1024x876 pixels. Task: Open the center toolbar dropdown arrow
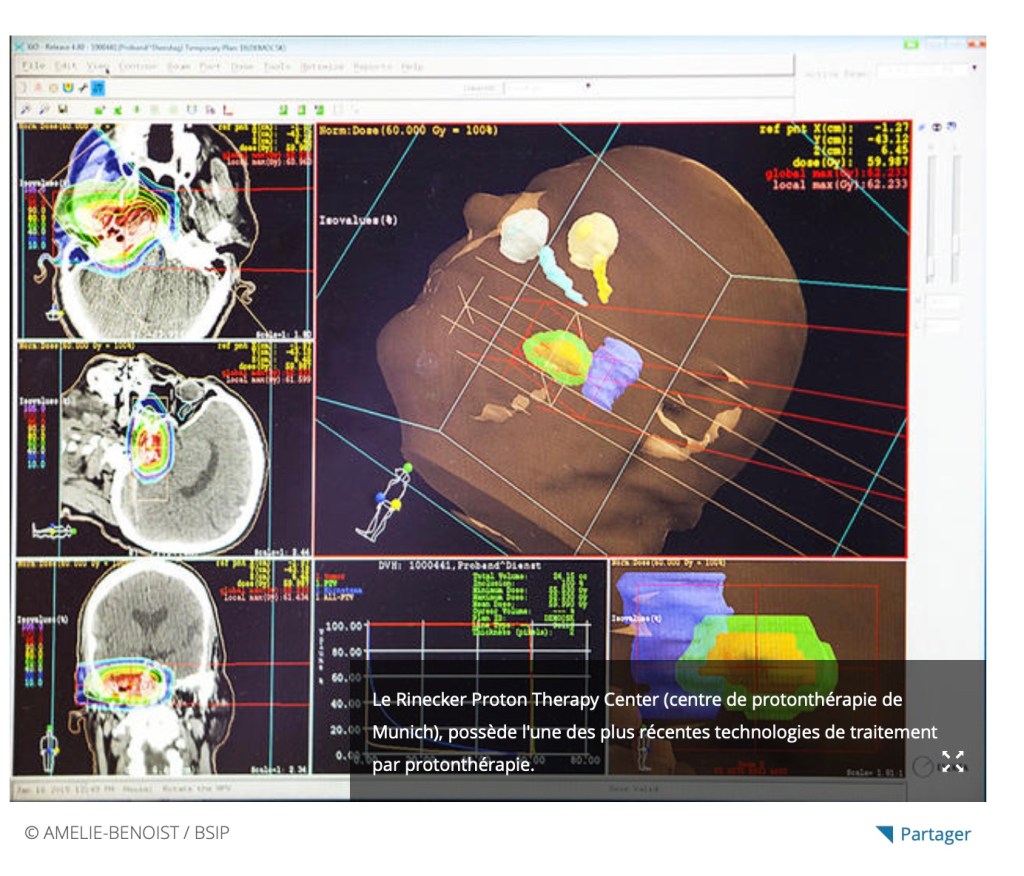(x=587, y=87)
